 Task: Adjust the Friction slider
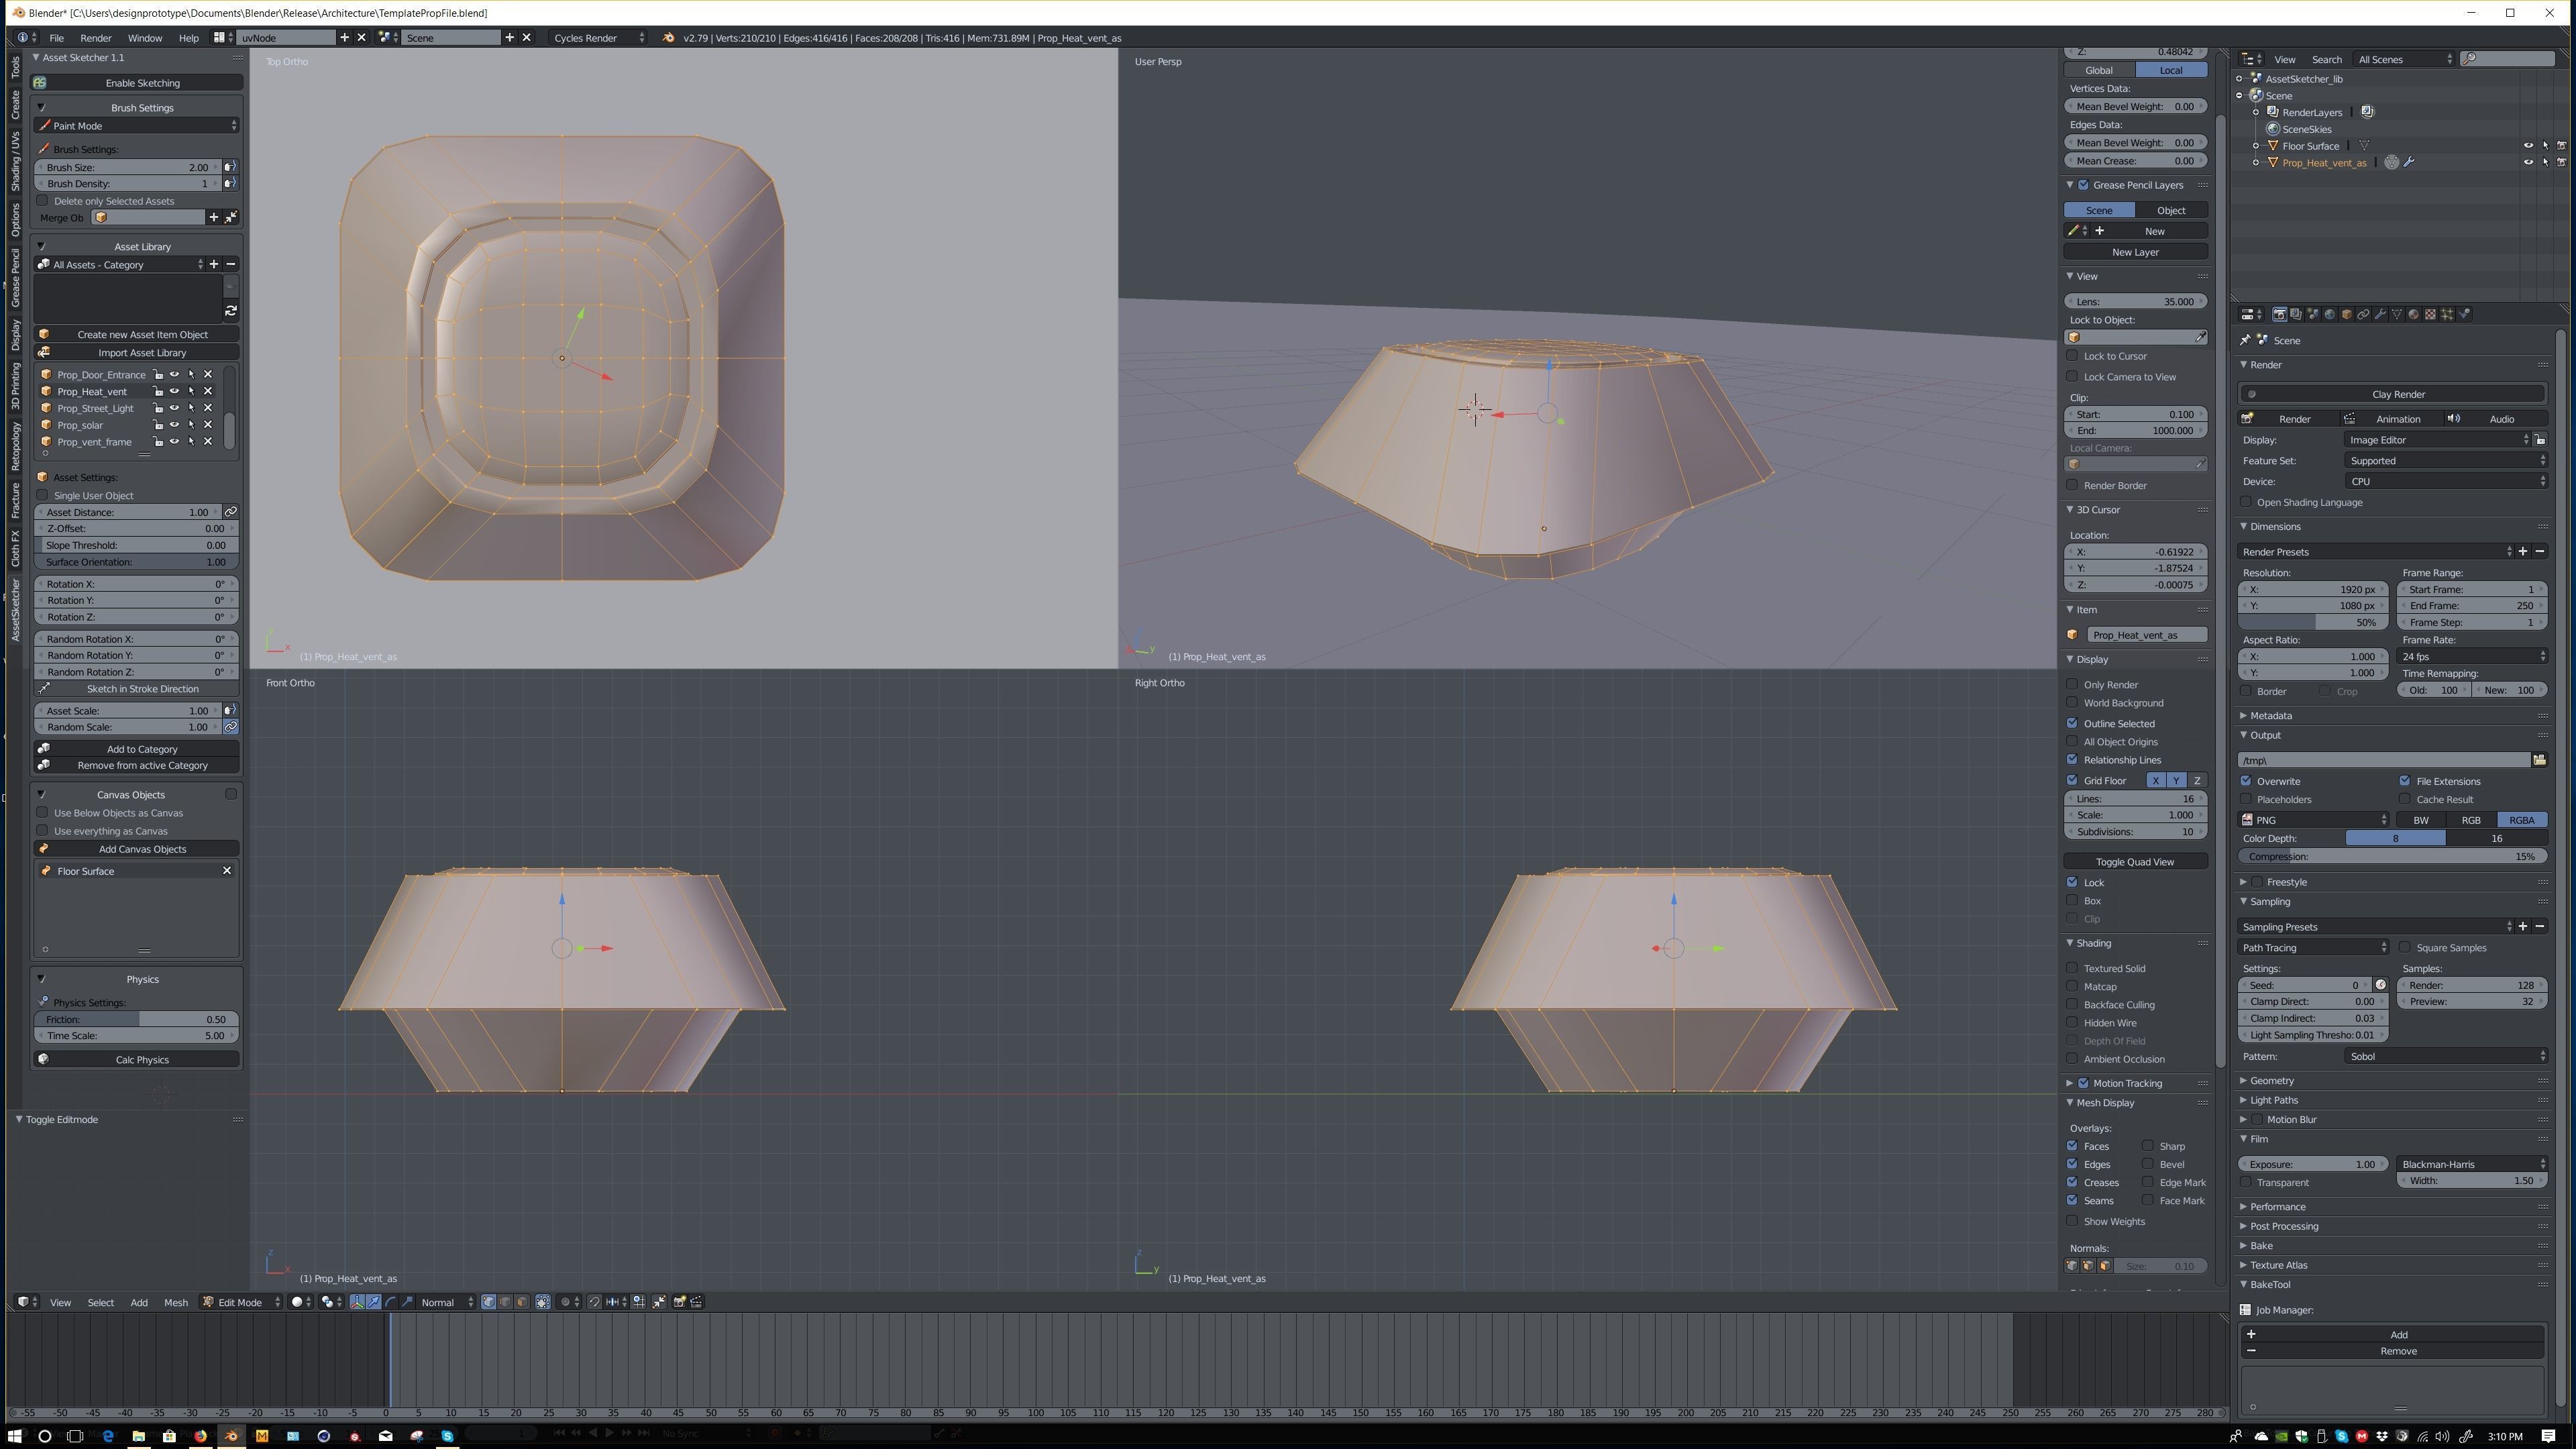click(136, 1020)
